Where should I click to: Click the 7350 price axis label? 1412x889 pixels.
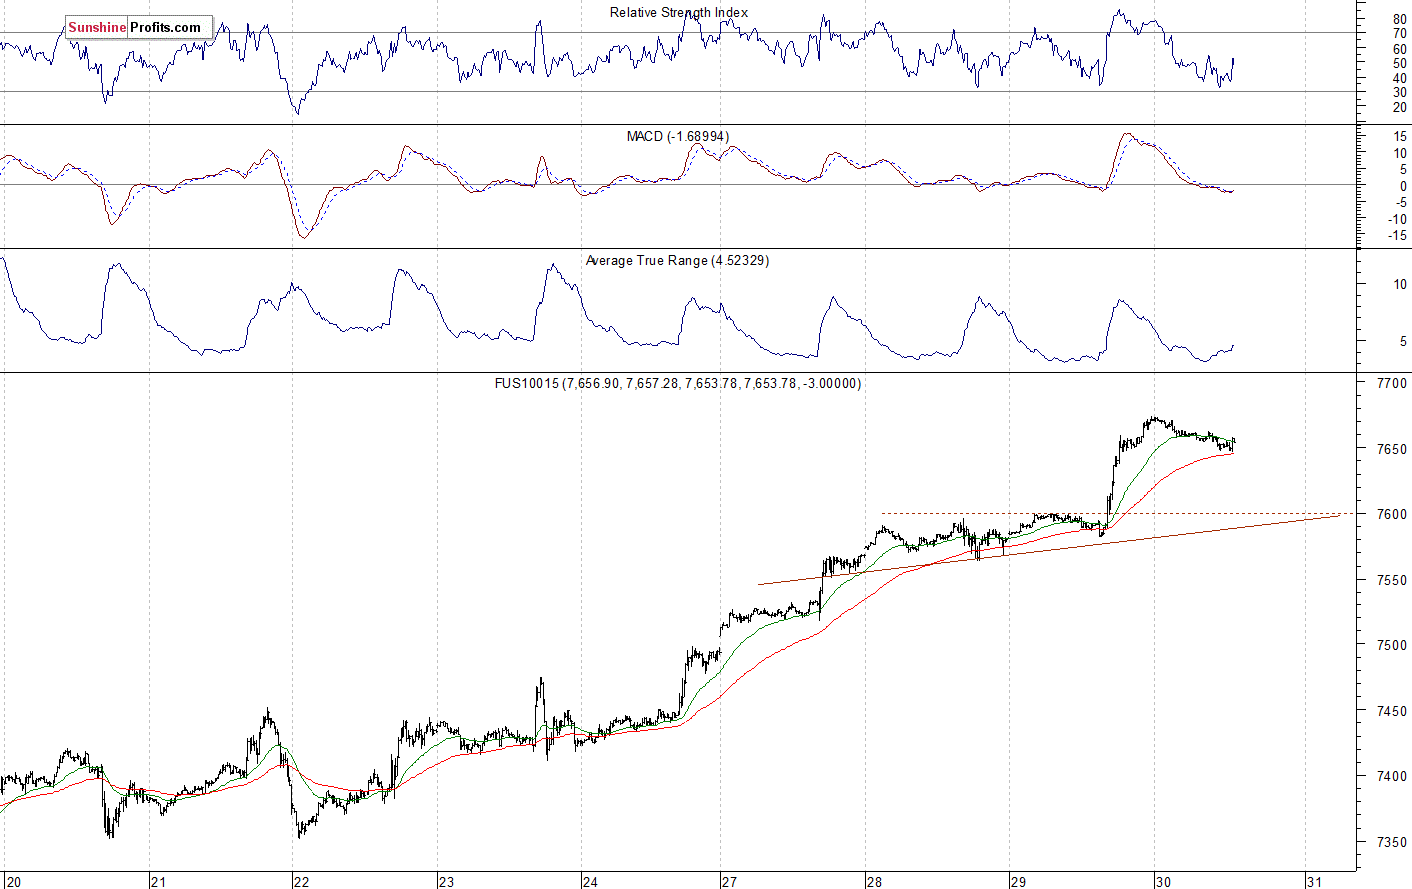click(x=1392, y=843)
